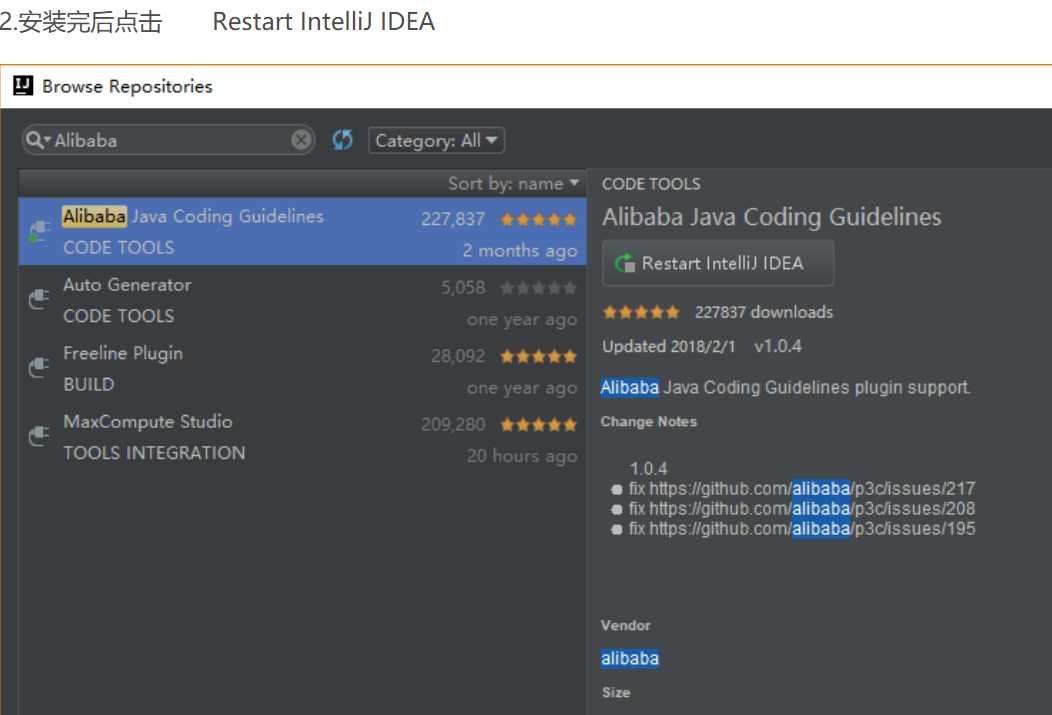Click the alibaba vendor link
The height and width of the screenshot is (715, 1052).
click(629, 659)
